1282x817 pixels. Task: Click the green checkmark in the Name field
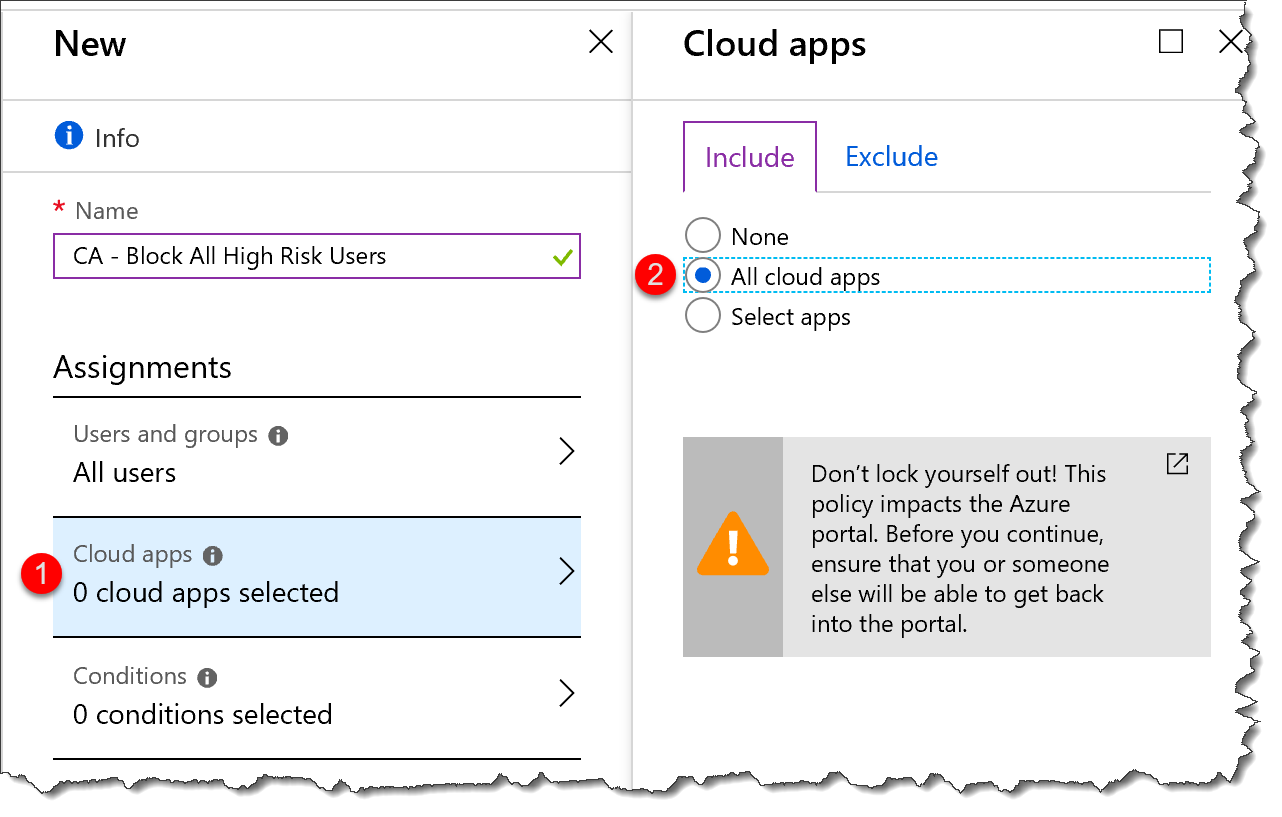(x=563, y=256)
